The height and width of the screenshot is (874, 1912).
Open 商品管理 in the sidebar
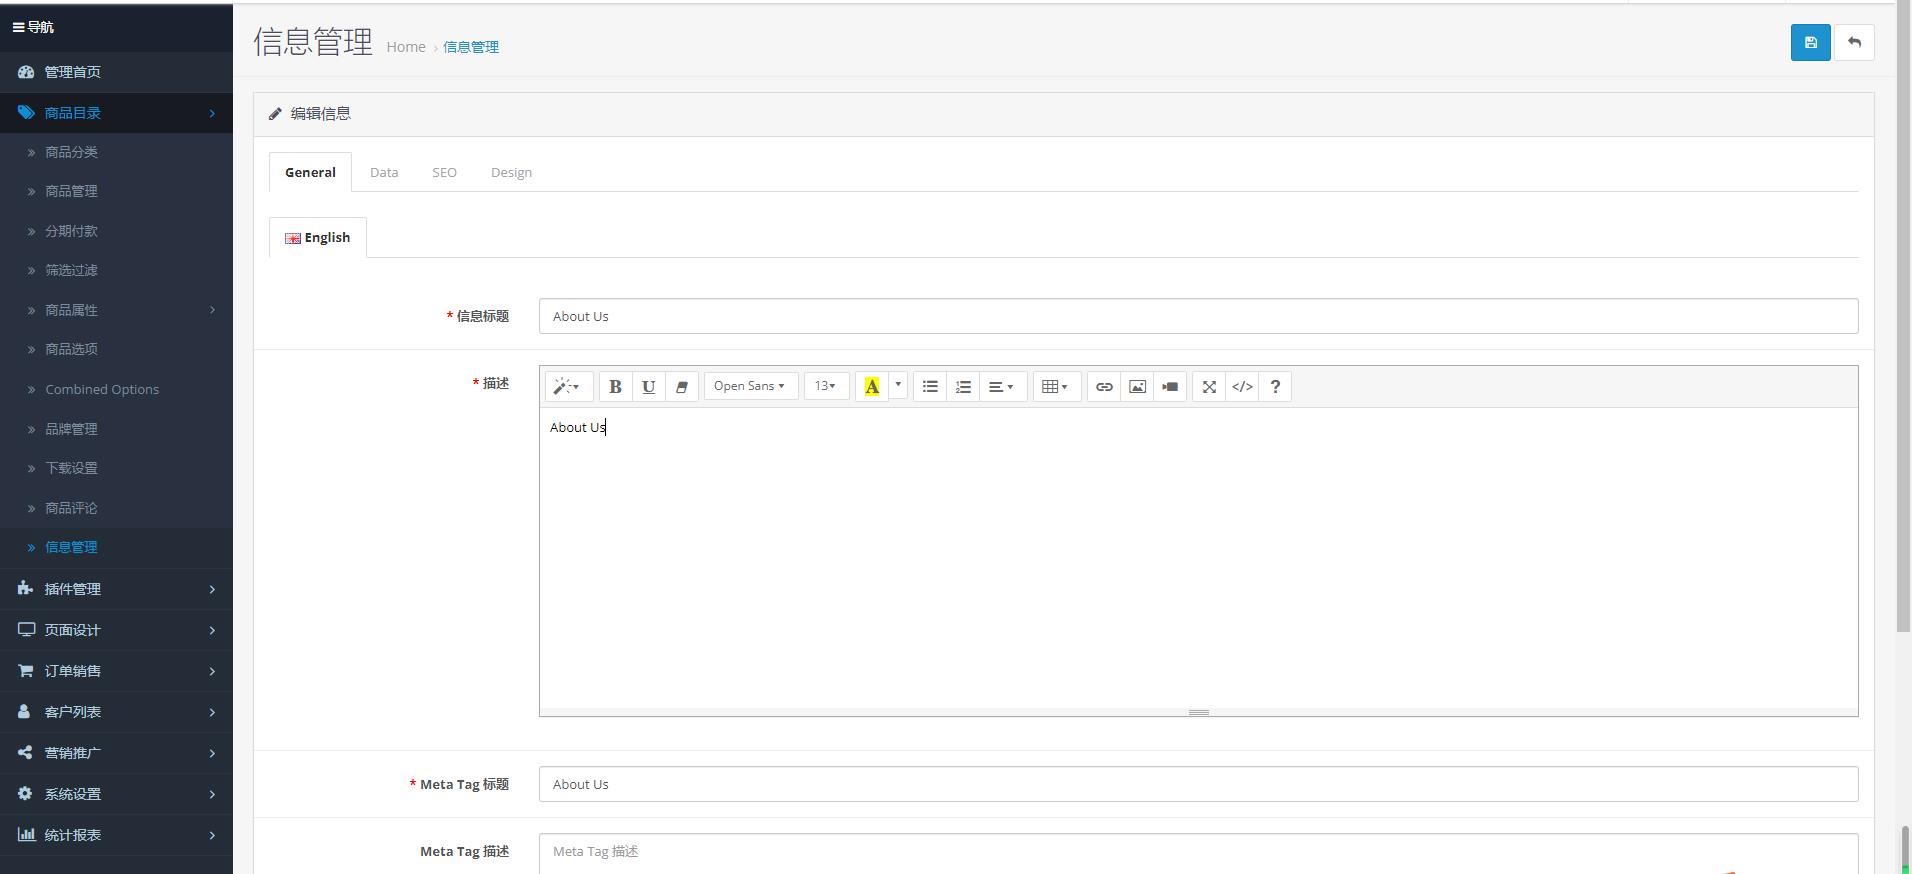click(71, 191)
